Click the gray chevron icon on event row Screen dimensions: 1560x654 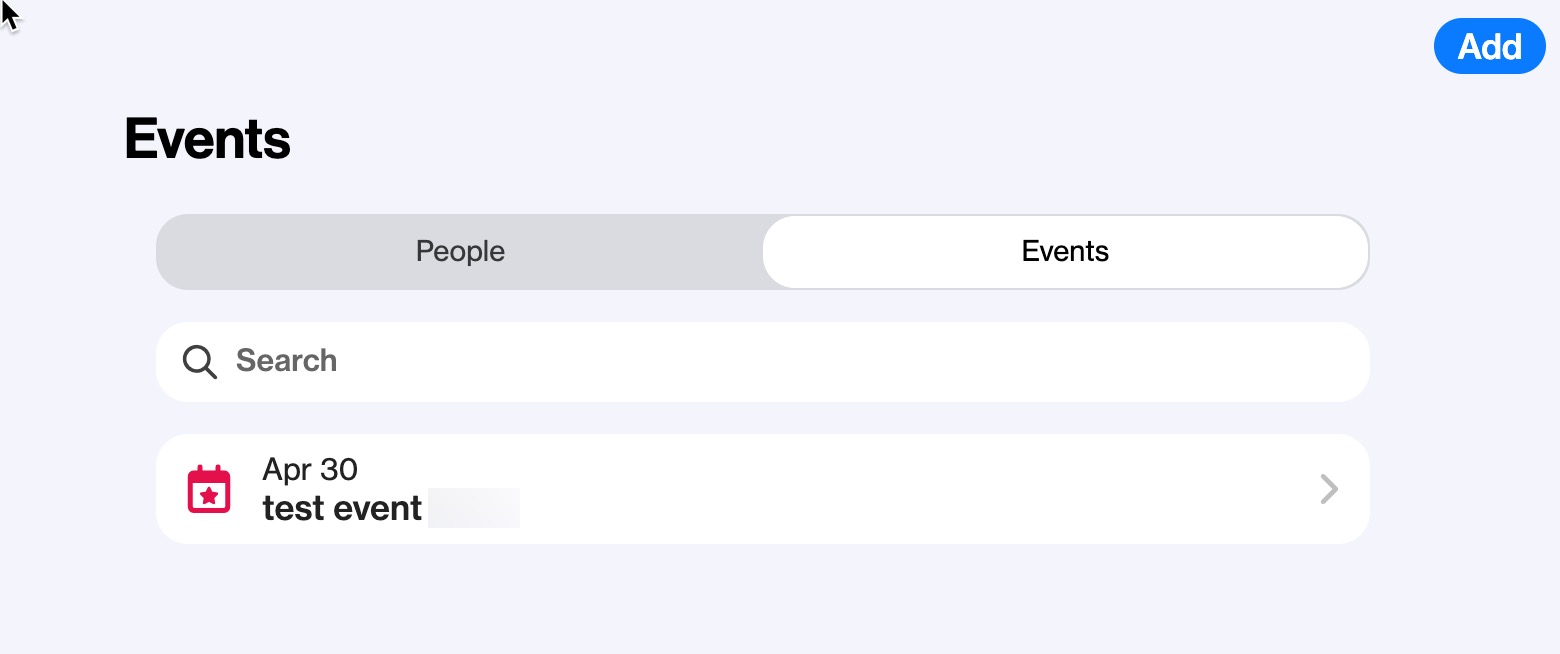1329,489
